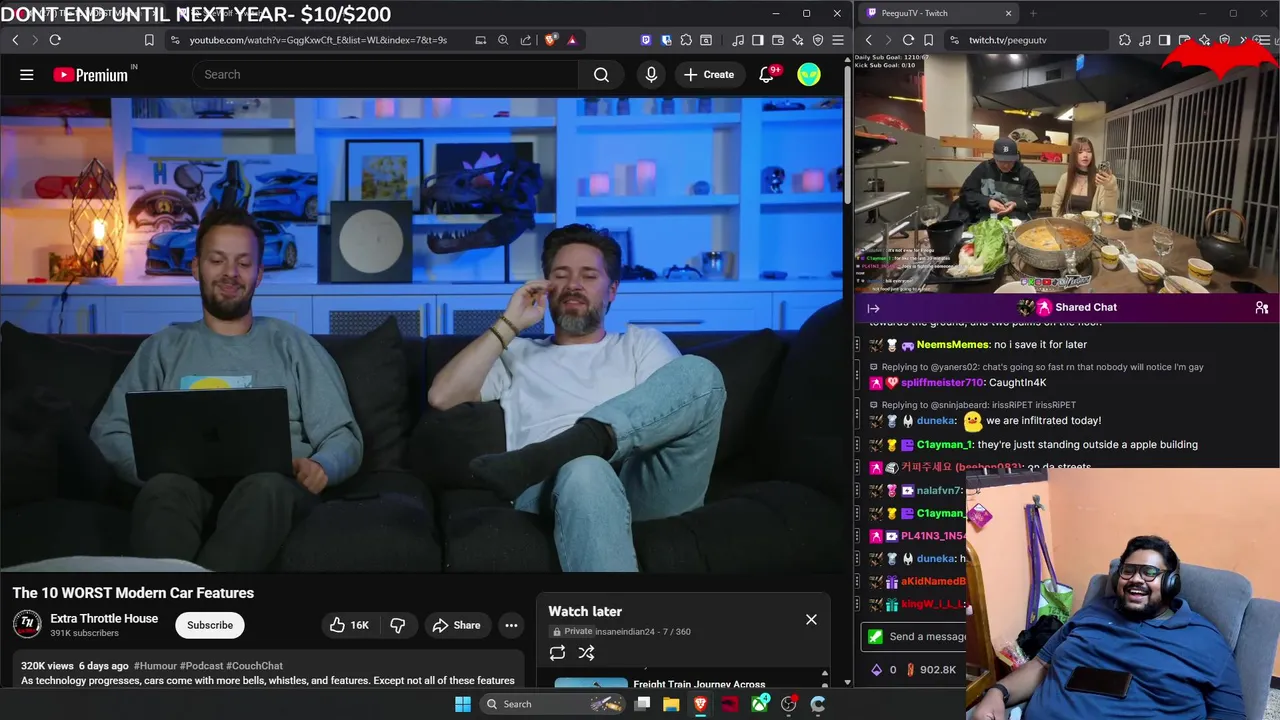Click duneka username in infiltrated message

[x=936, y=421]
